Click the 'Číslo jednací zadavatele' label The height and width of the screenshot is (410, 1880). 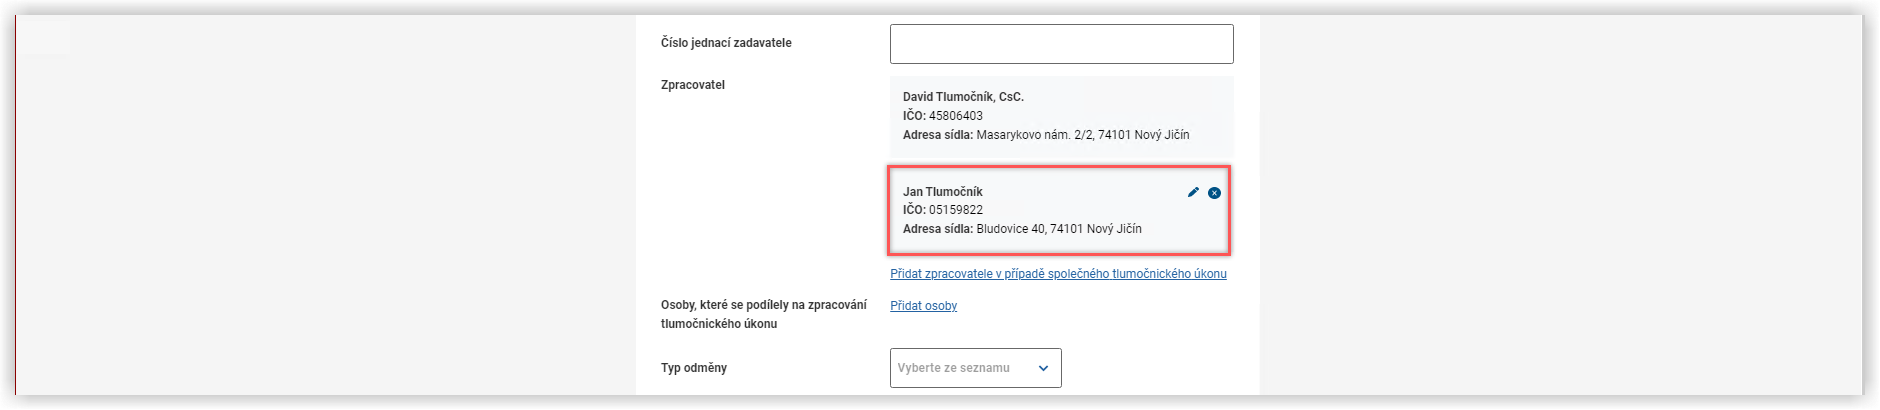click(726, 43)
